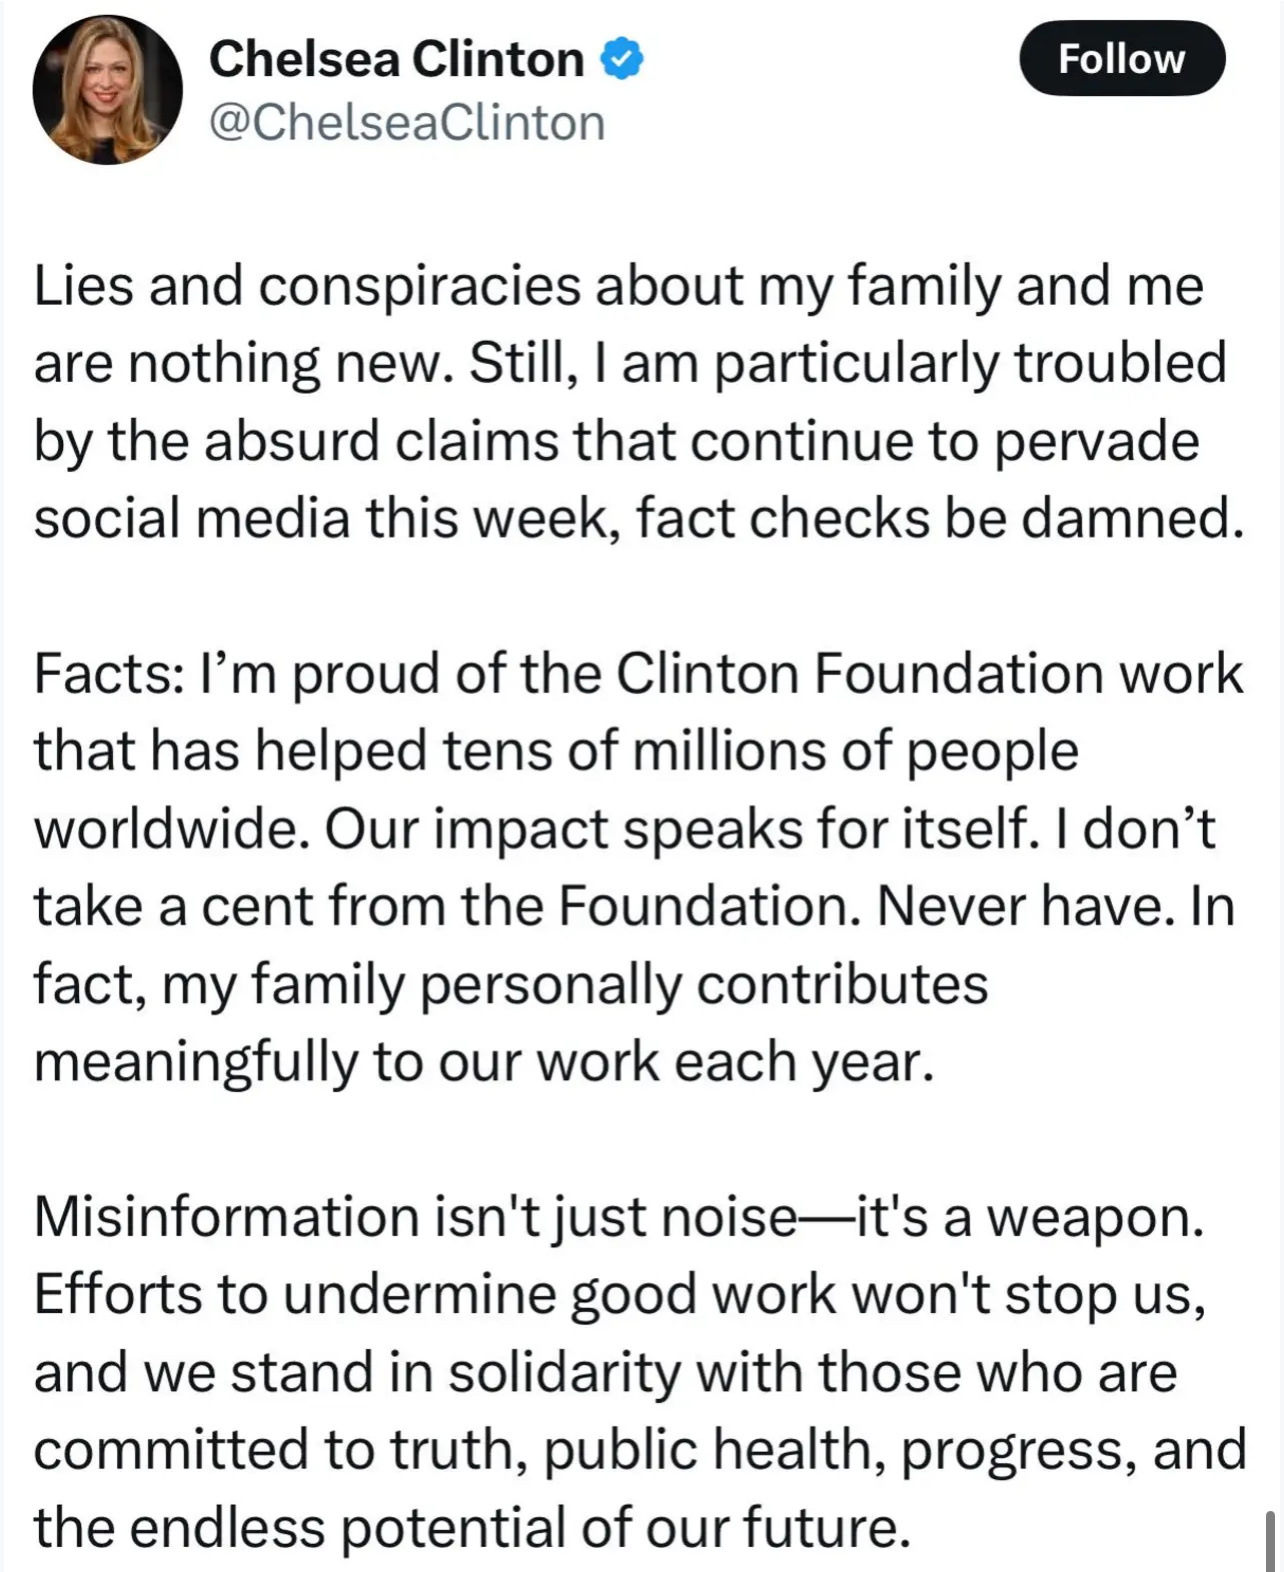Open the Chelsea Clinton display name link
Image resolution: width=1284 pixels, height=1572 pixels.
point(396,59)
